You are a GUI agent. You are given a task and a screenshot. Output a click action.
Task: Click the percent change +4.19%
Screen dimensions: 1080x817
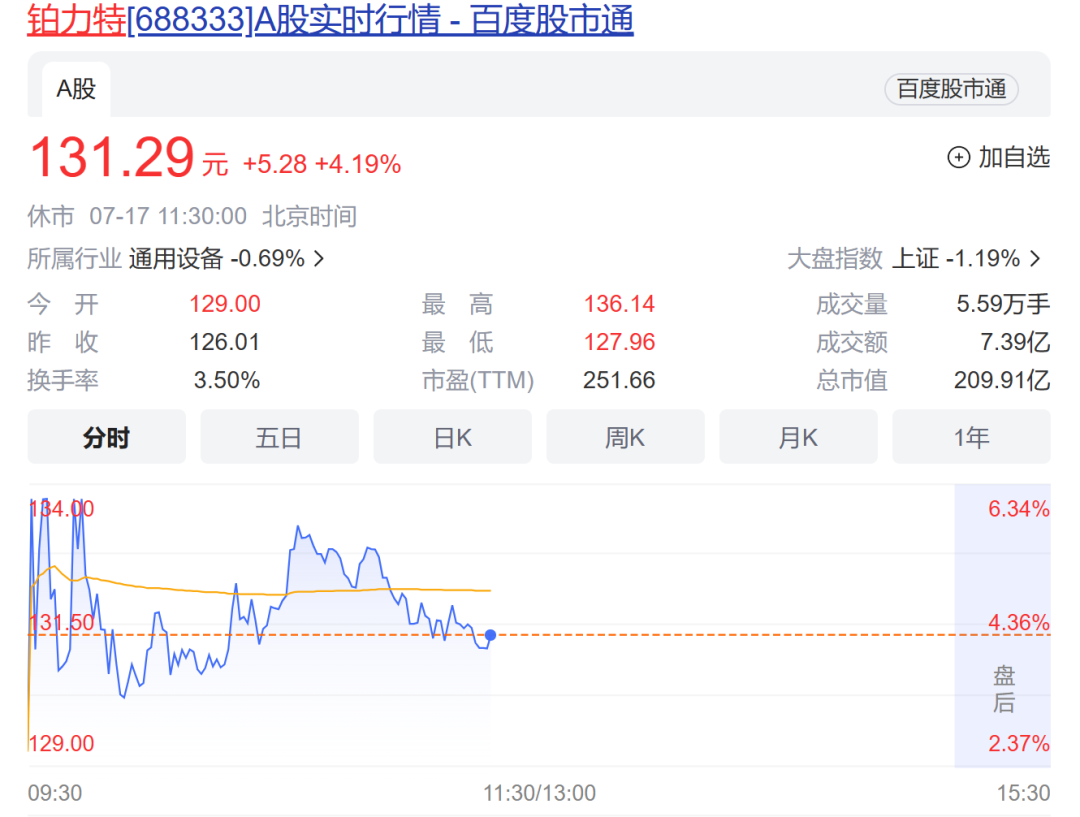pyautogui.click(x=357, y=164)
